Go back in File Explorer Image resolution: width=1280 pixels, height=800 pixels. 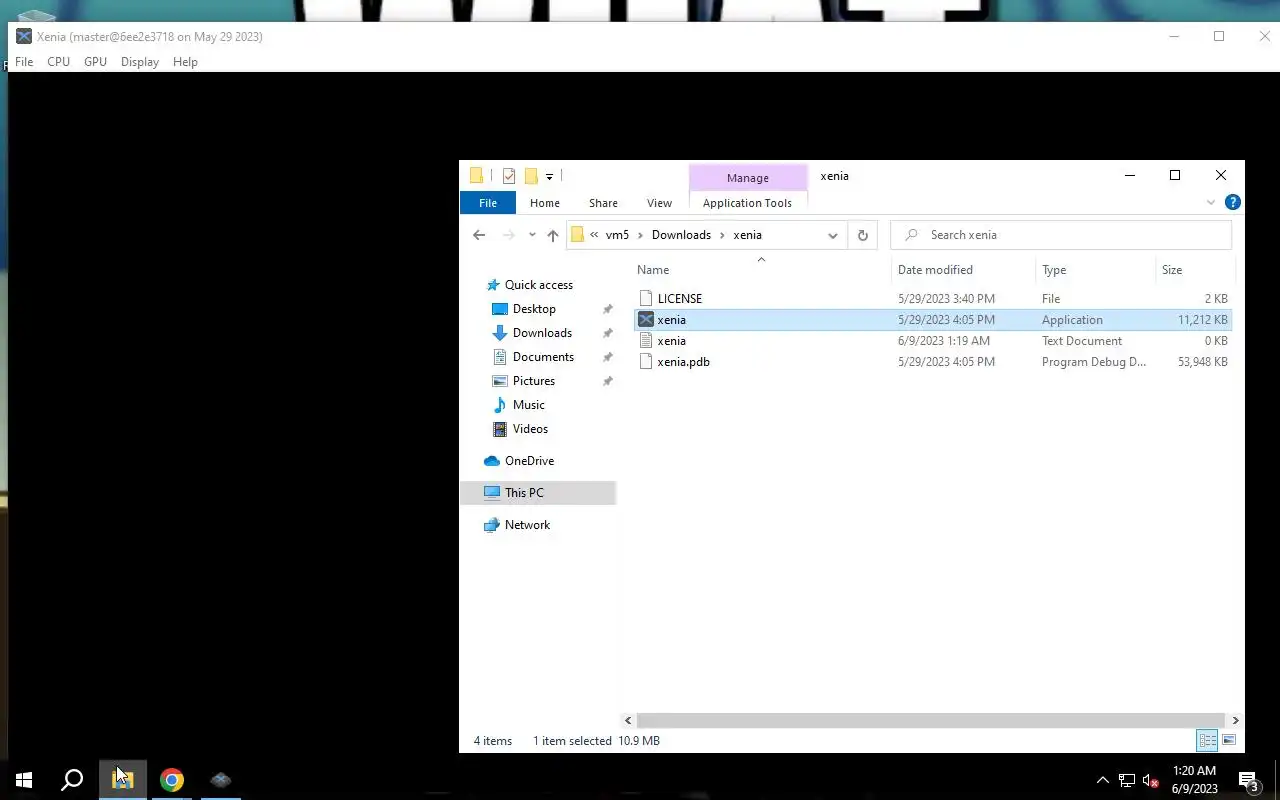[479, 235]
